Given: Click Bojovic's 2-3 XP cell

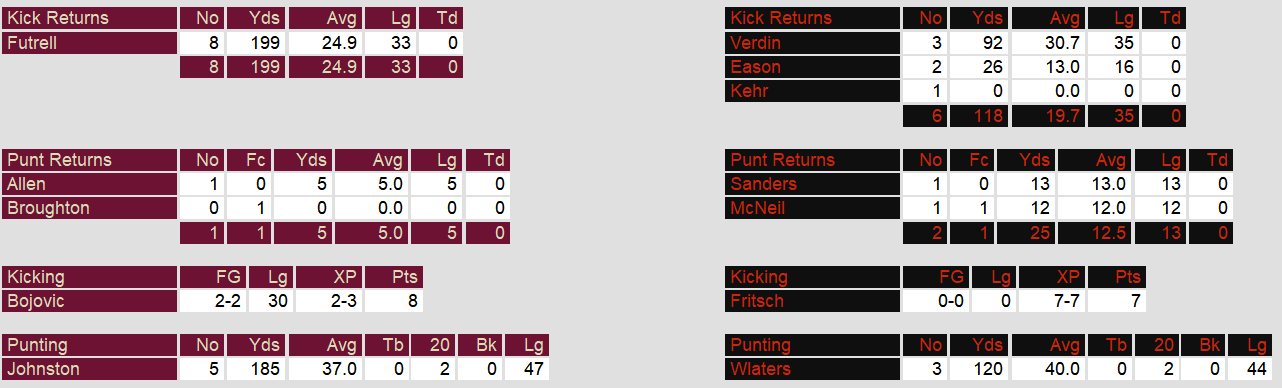Looking at the screenshot, I should tap(328, 301).
